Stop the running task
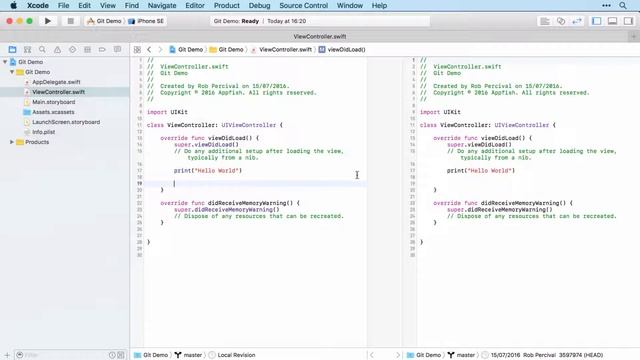 (71, 21)
